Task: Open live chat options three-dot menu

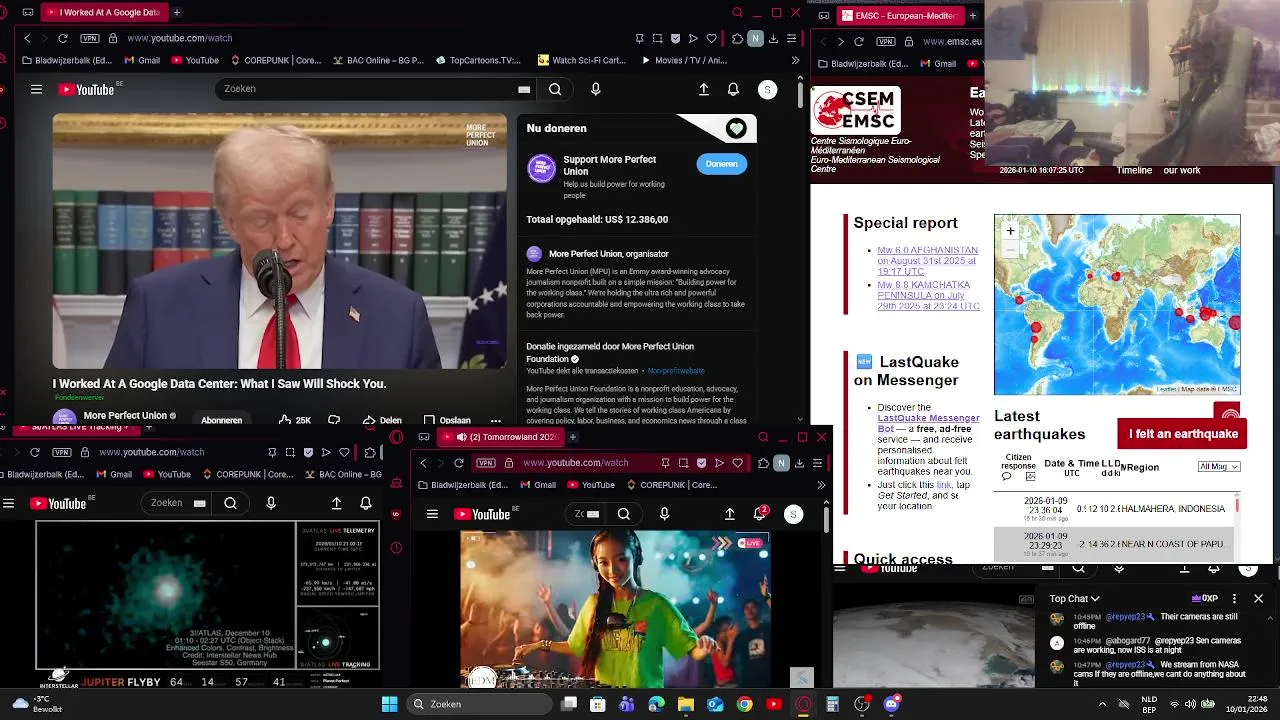Action: tap(1234, 599)
